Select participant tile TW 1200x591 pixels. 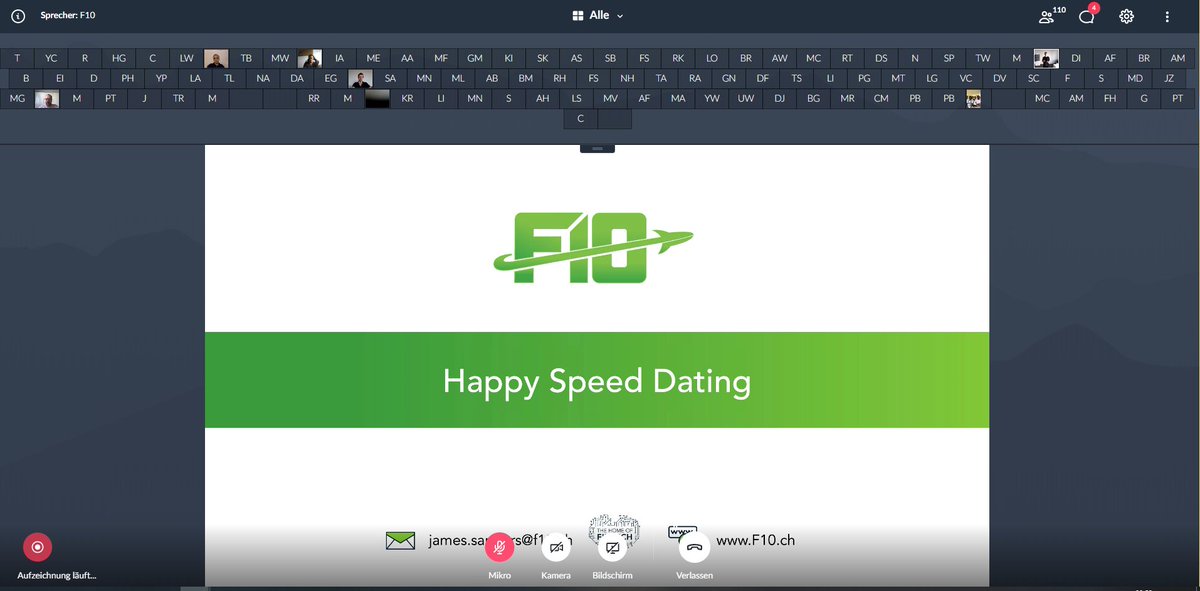(x=983, y=58)
